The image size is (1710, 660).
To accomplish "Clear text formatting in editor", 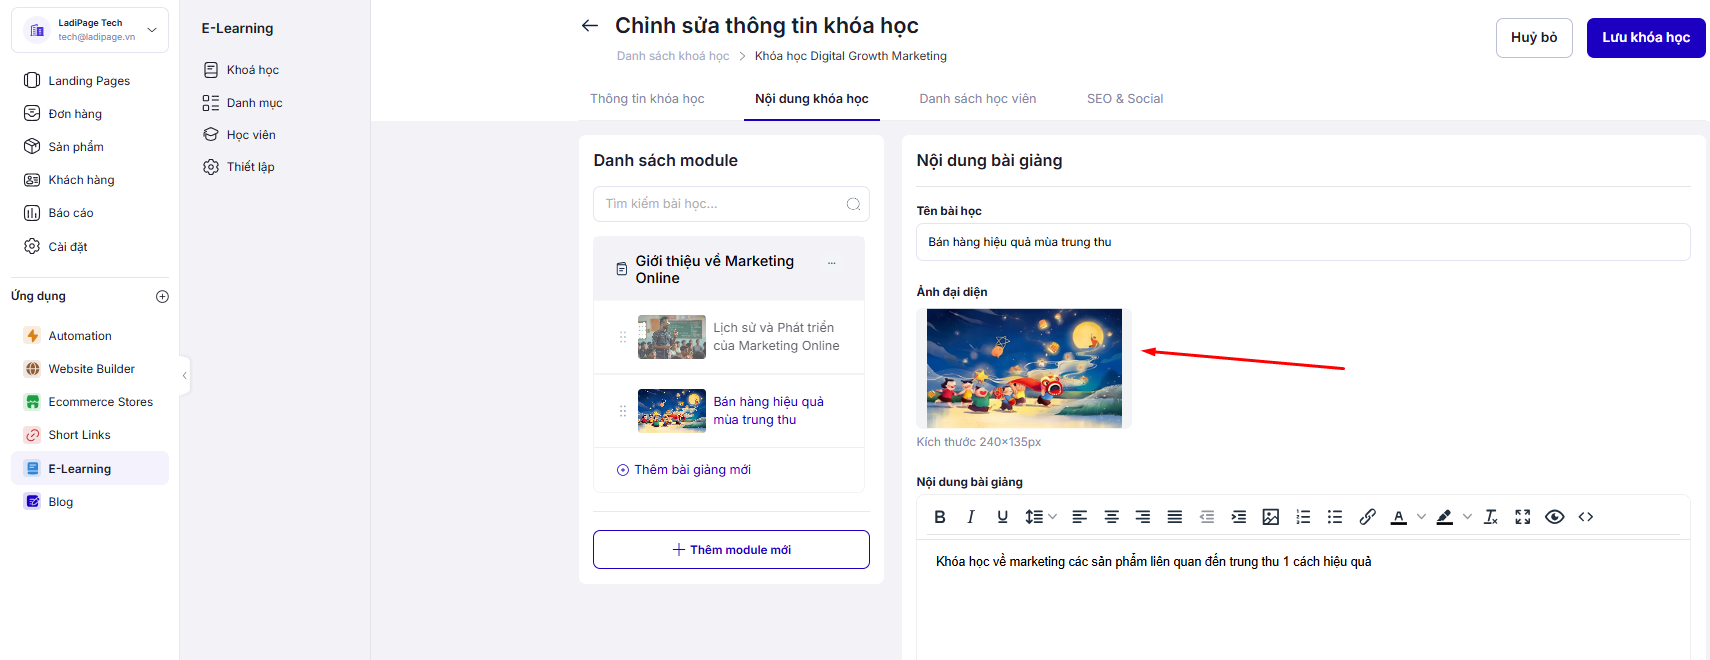I will point(1490,517).
